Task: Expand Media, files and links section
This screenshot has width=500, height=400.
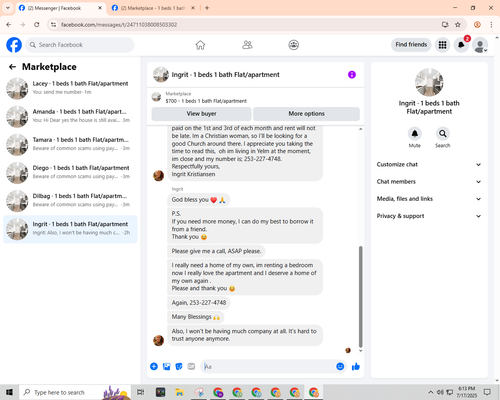Action: pyautogui.click(x=429, y=199)
